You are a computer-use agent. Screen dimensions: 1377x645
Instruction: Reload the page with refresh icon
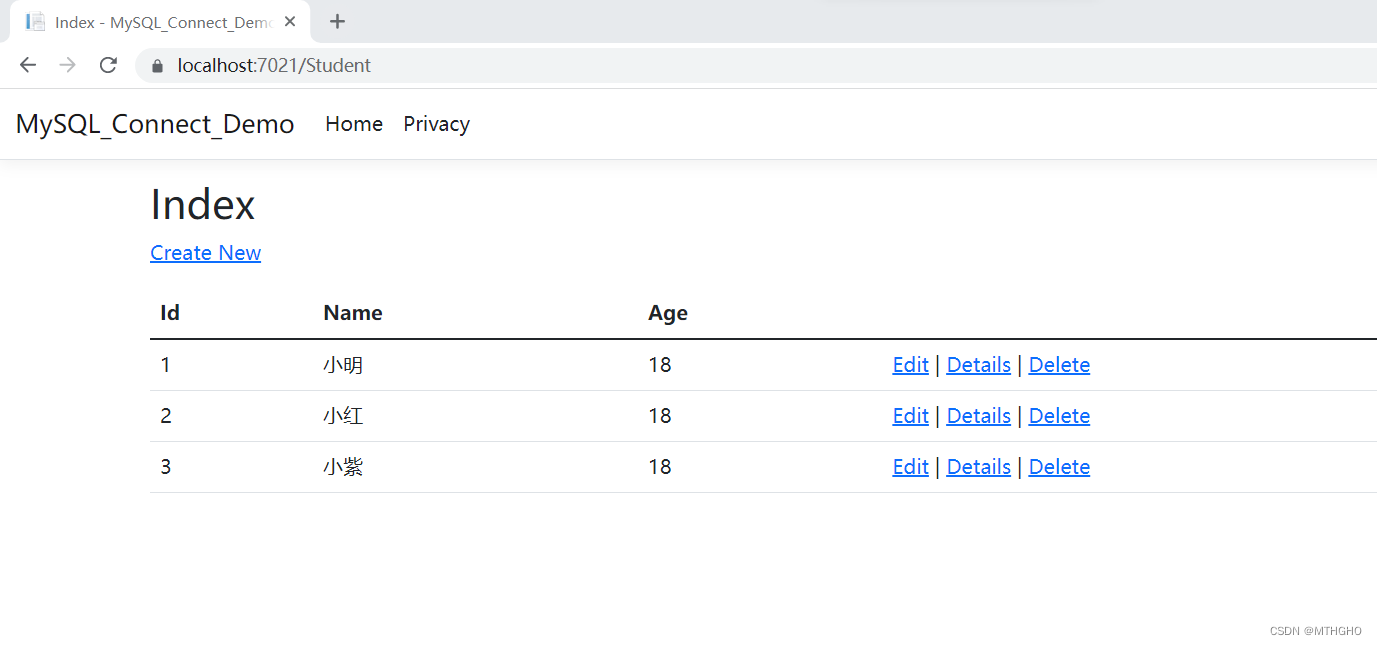[x=108, y=65]
